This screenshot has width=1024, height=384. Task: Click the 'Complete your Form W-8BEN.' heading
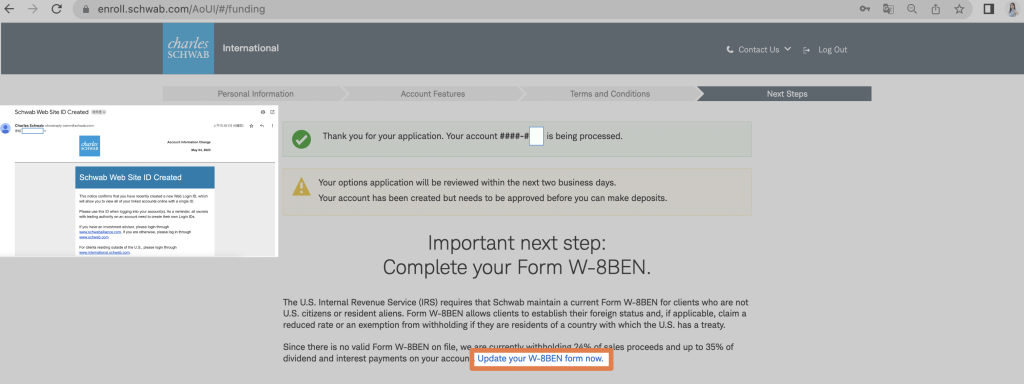pyautogui.click(x=517, y=267)
